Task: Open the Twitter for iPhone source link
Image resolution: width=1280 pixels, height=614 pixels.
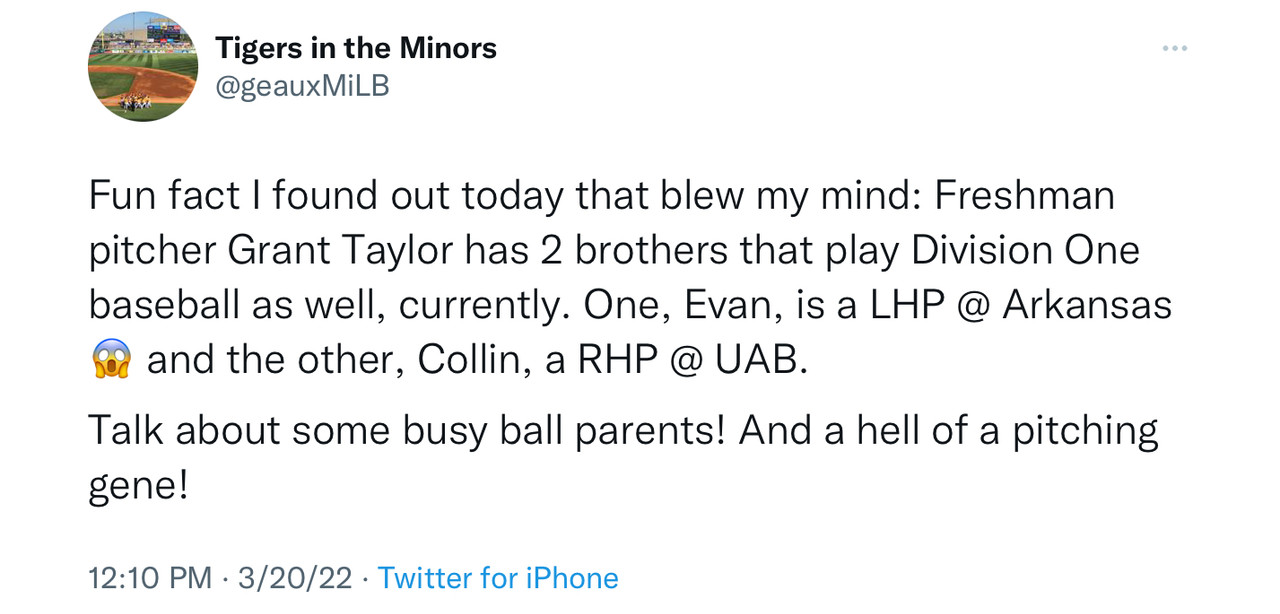Action: click(x=498, y=577)
